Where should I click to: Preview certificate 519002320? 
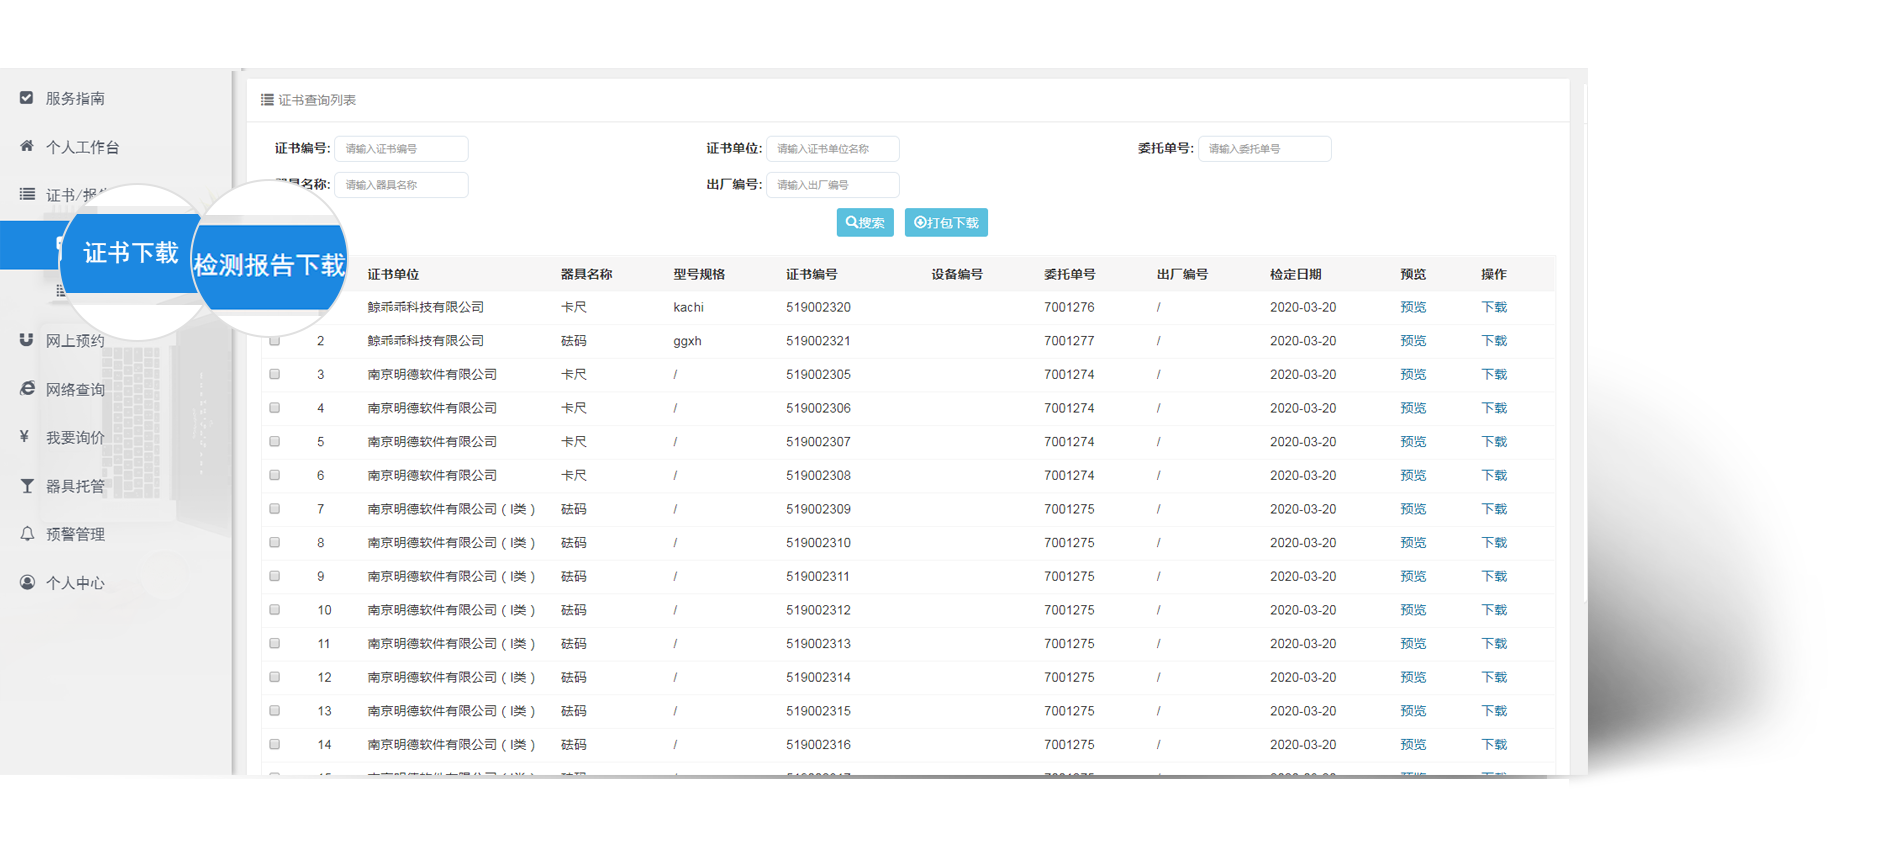click(1412, 307)
